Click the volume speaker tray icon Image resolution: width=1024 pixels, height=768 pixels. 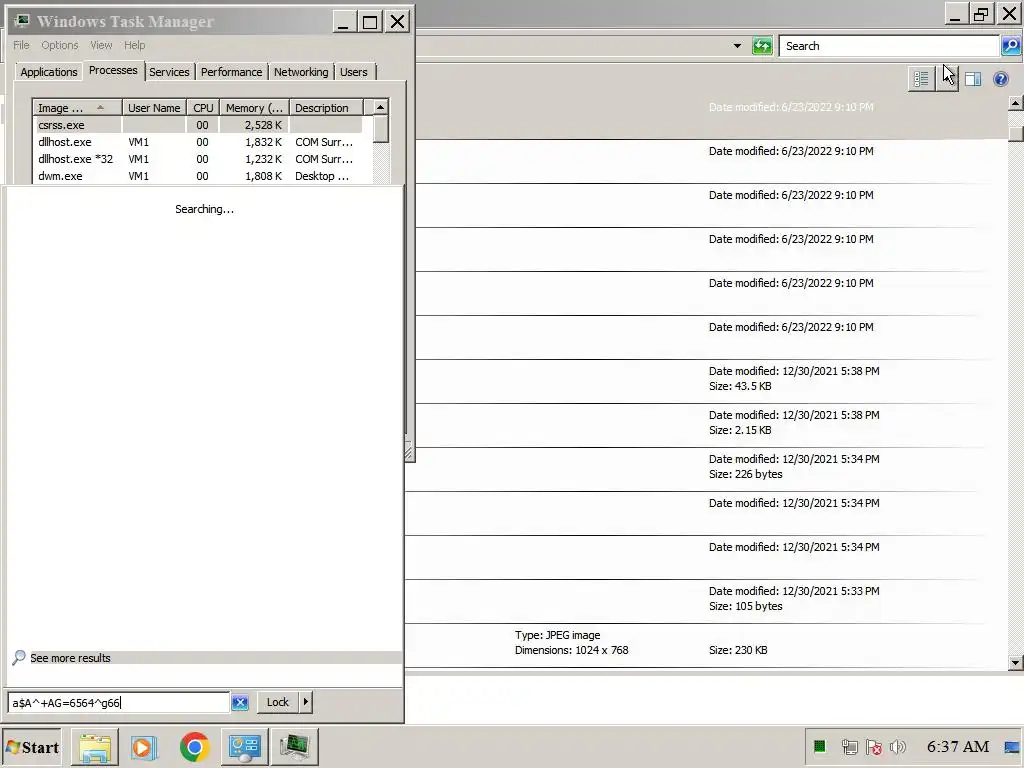tap(898, 746)
